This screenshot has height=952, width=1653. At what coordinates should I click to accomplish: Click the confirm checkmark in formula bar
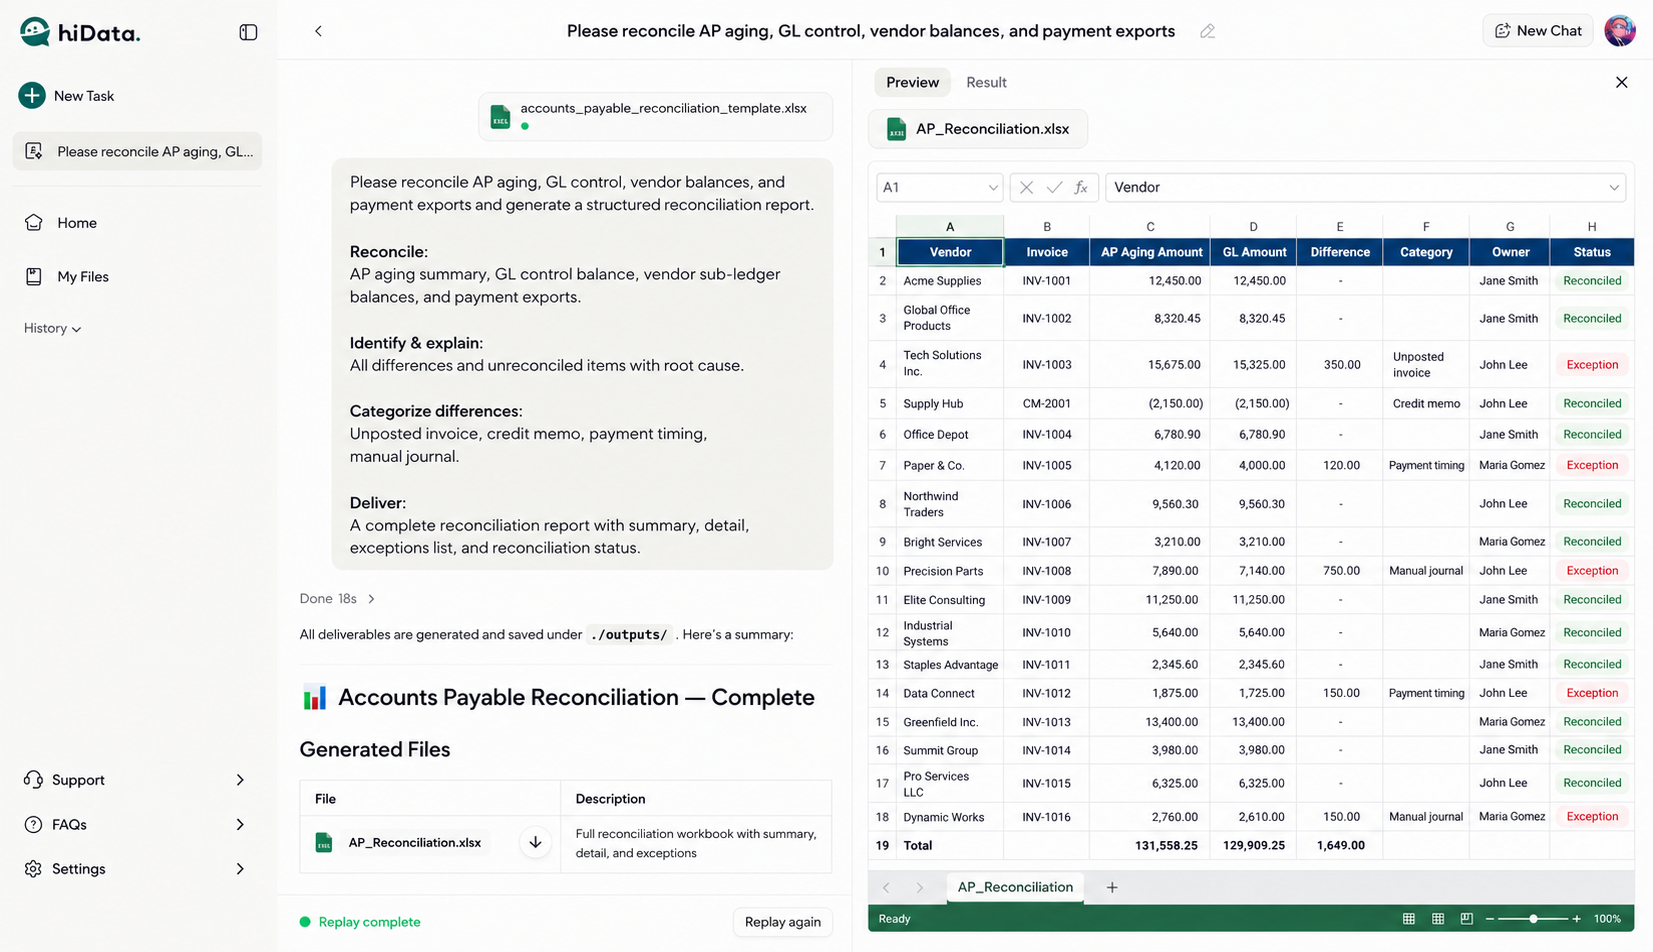tap(1054, 188)
